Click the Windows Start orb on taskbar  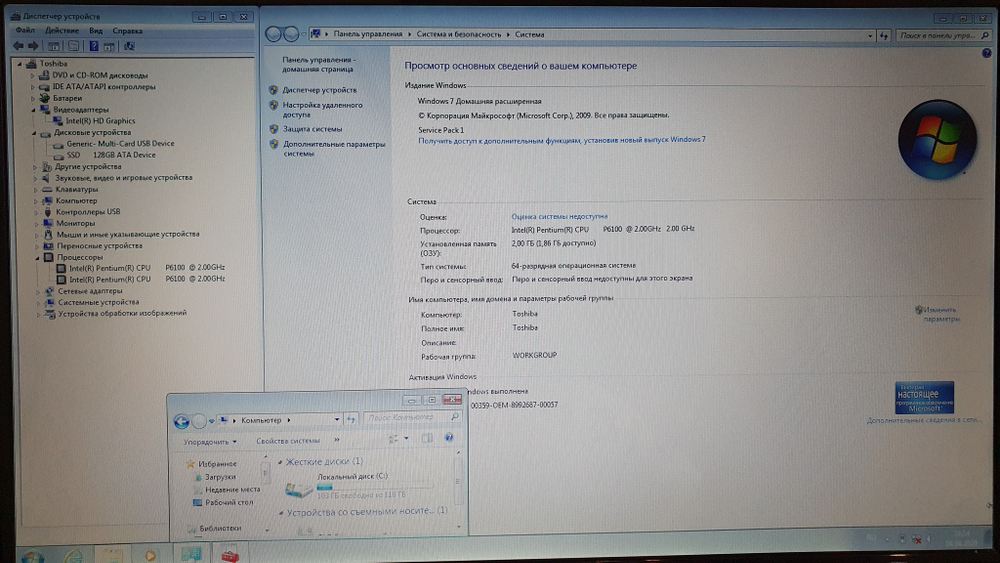(x=32, y=556)
